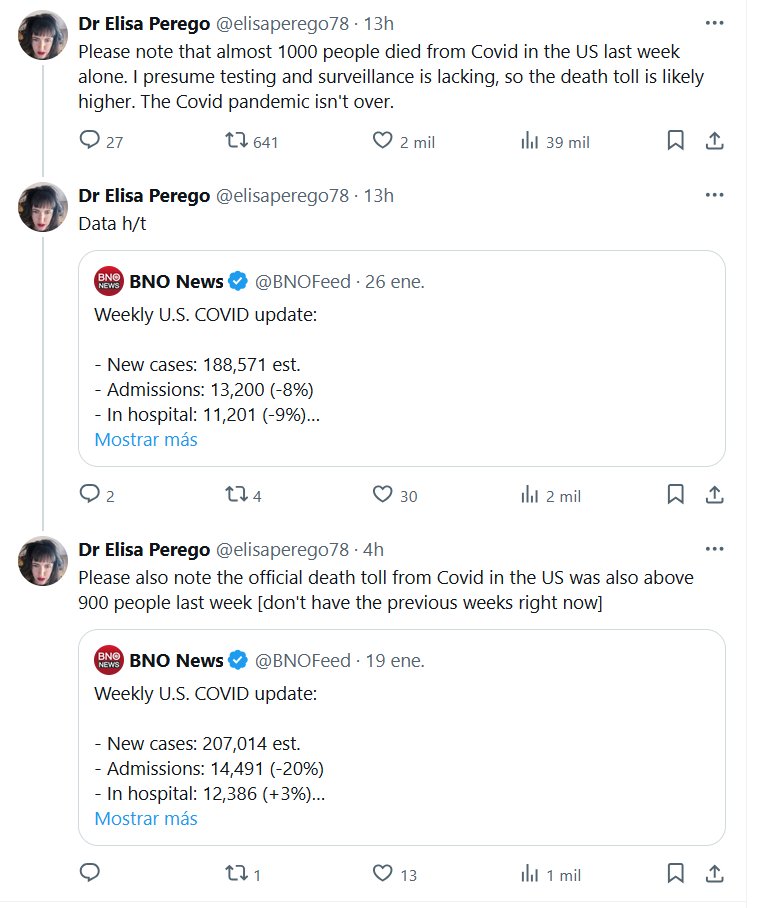Retweet the first tweet with 641 retweets

[x=237, y=141]
